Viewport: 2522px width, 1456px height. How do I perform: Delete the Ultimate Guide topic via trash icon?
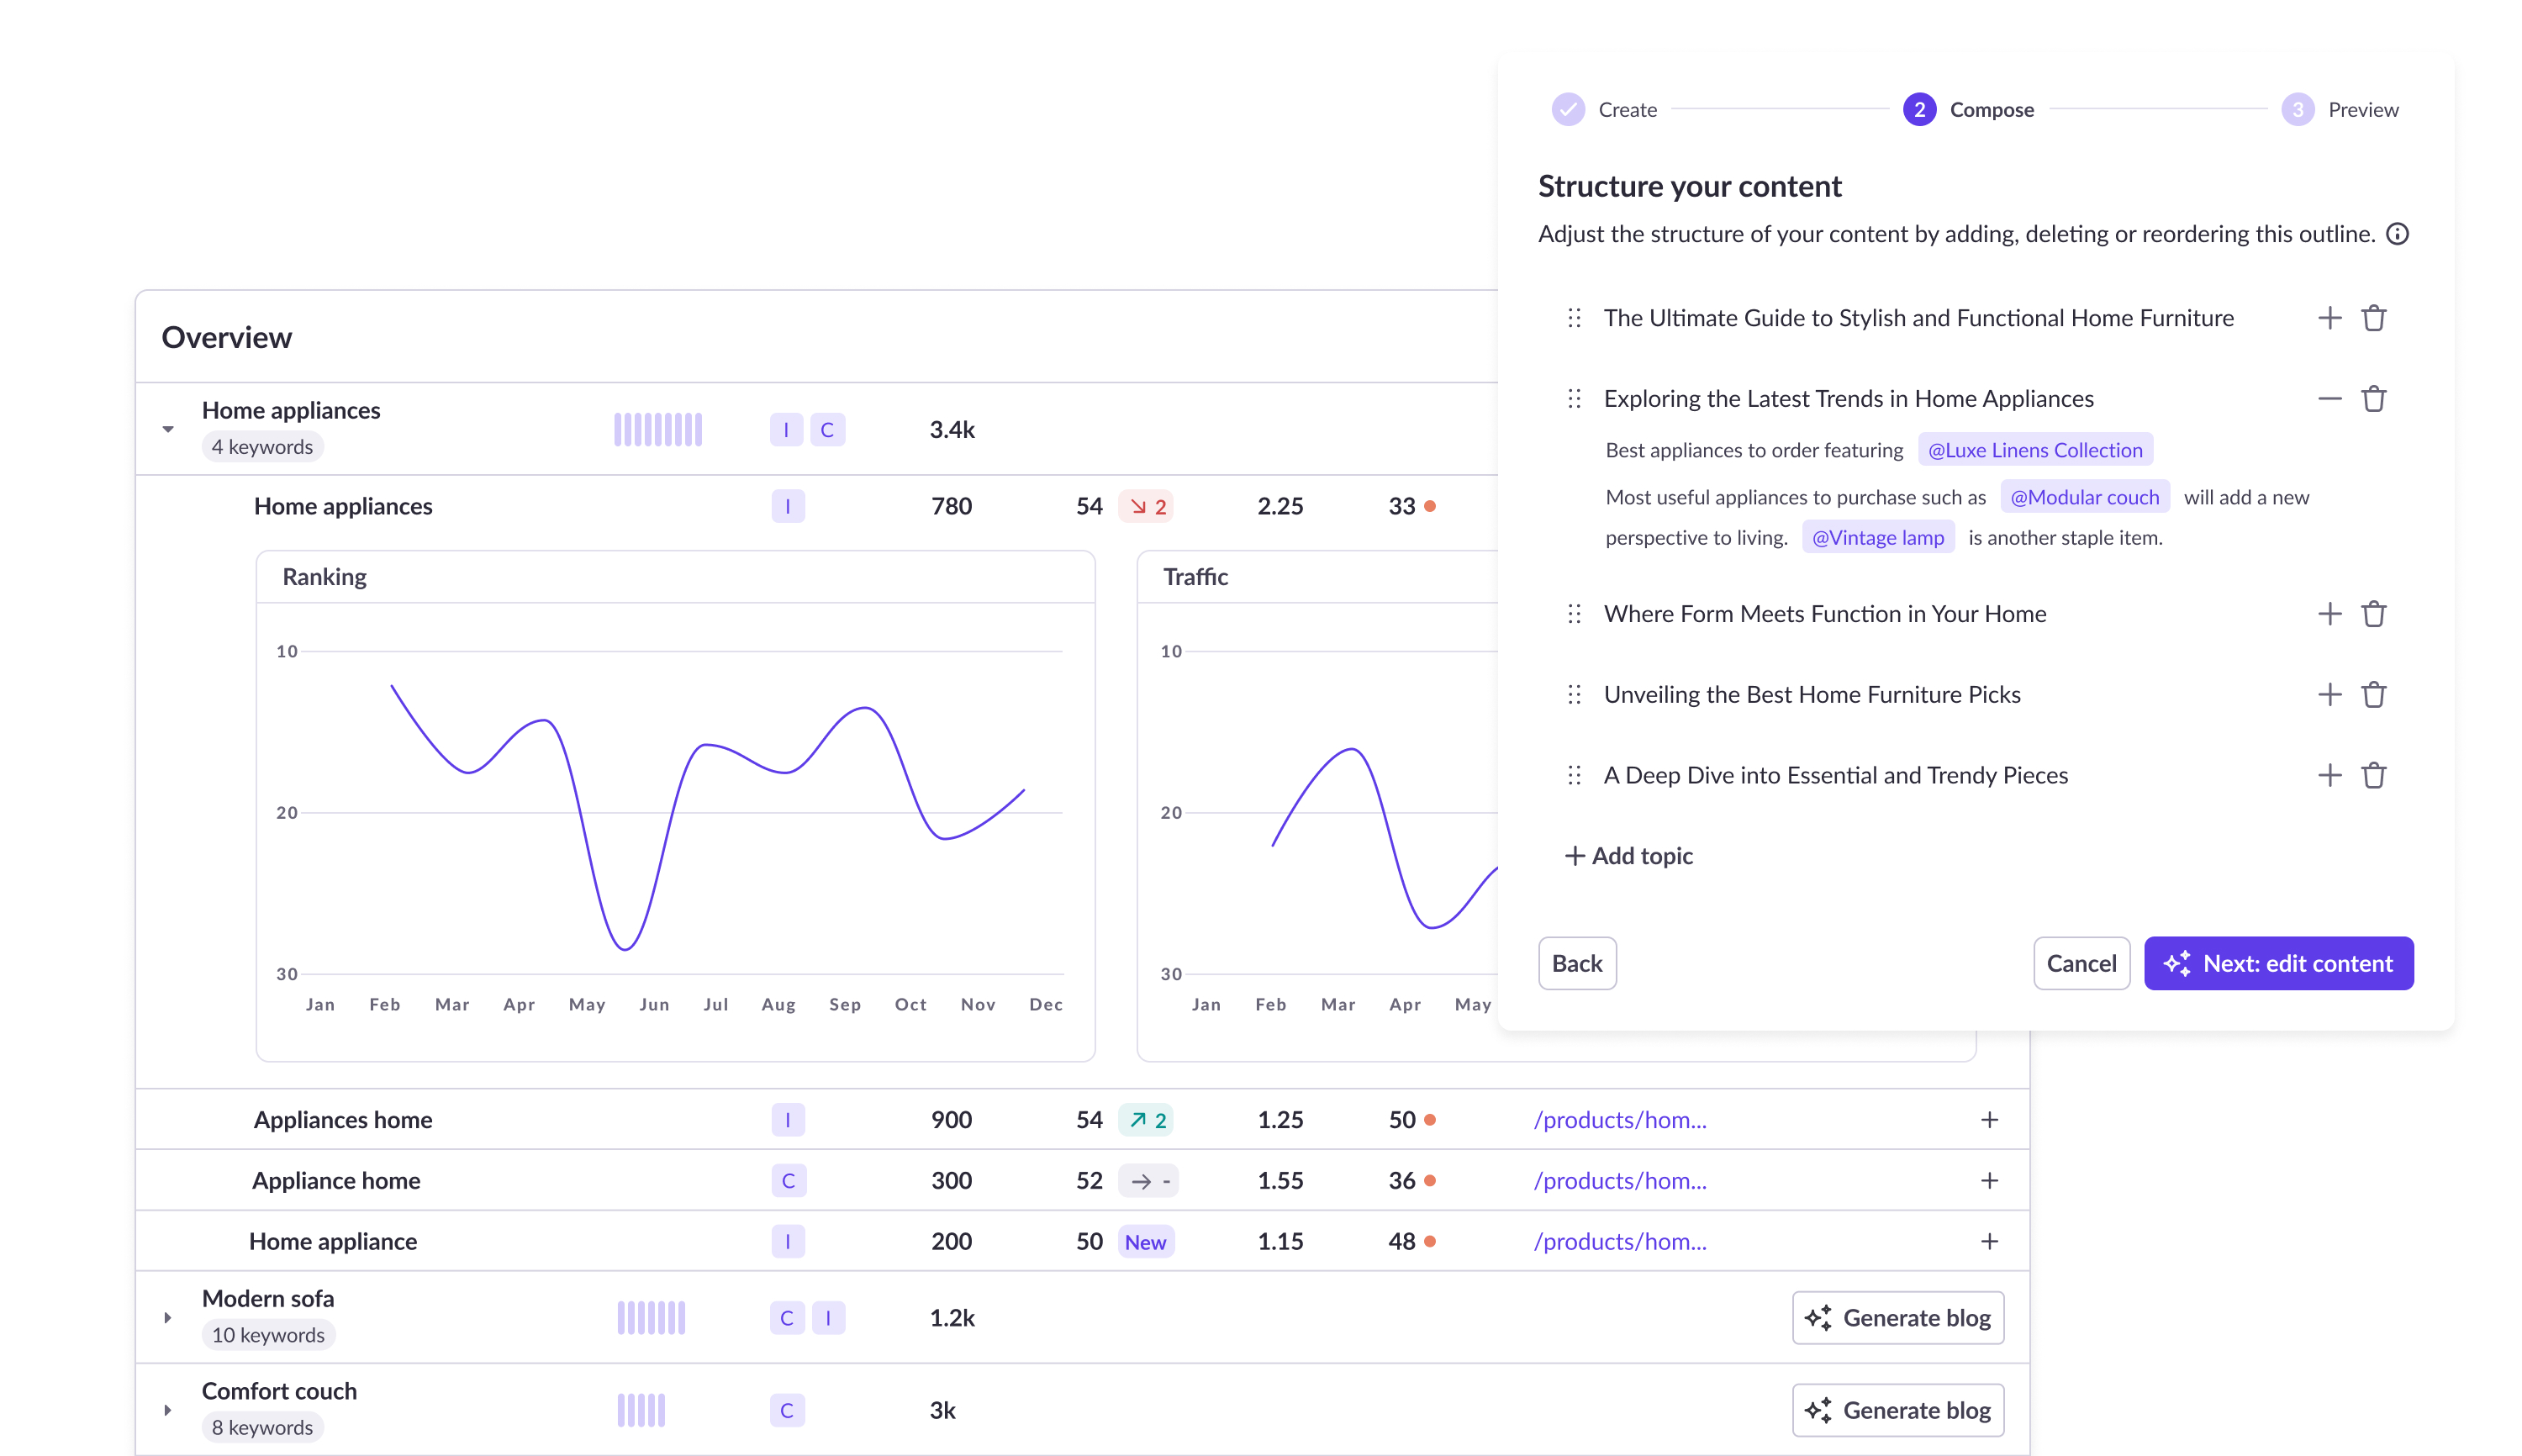tap(2373, 318)
